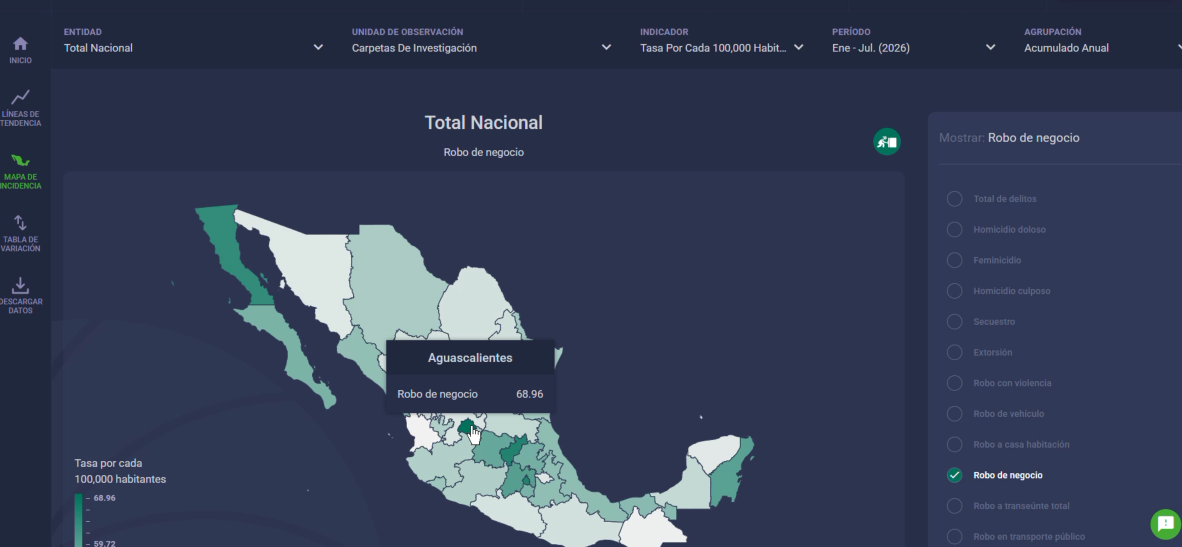
Task: Open the green chat feedback icon
Action: tap(1165, 524)
